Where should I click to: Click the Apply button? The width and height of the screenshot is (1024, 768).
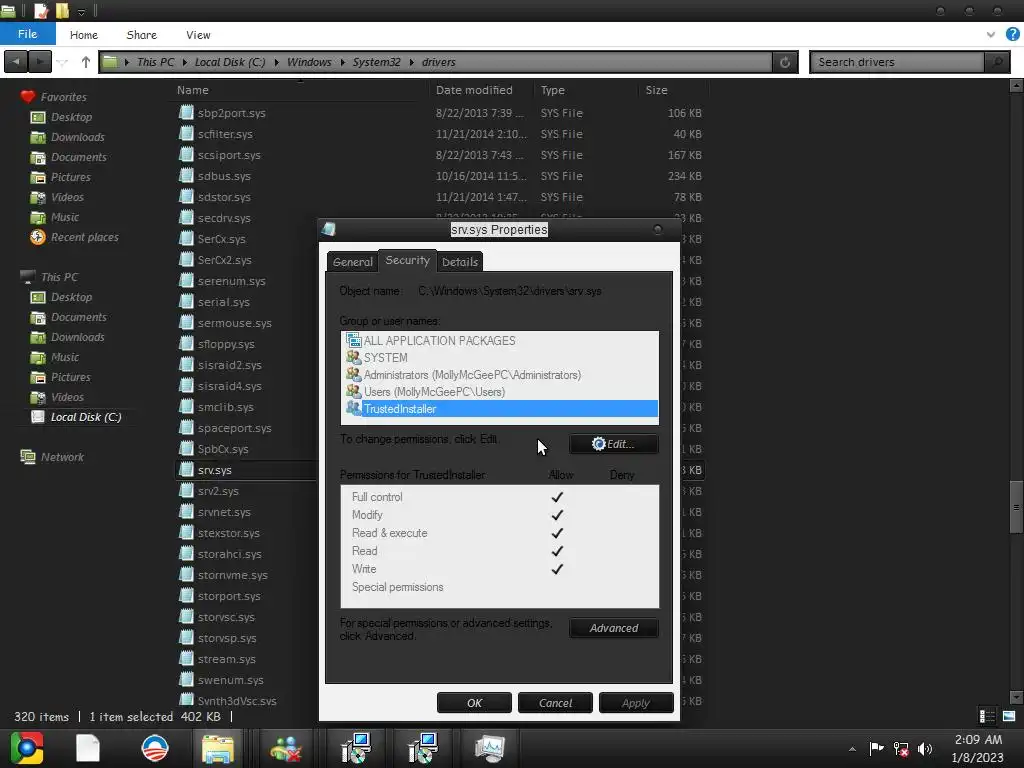coord(635,703)
